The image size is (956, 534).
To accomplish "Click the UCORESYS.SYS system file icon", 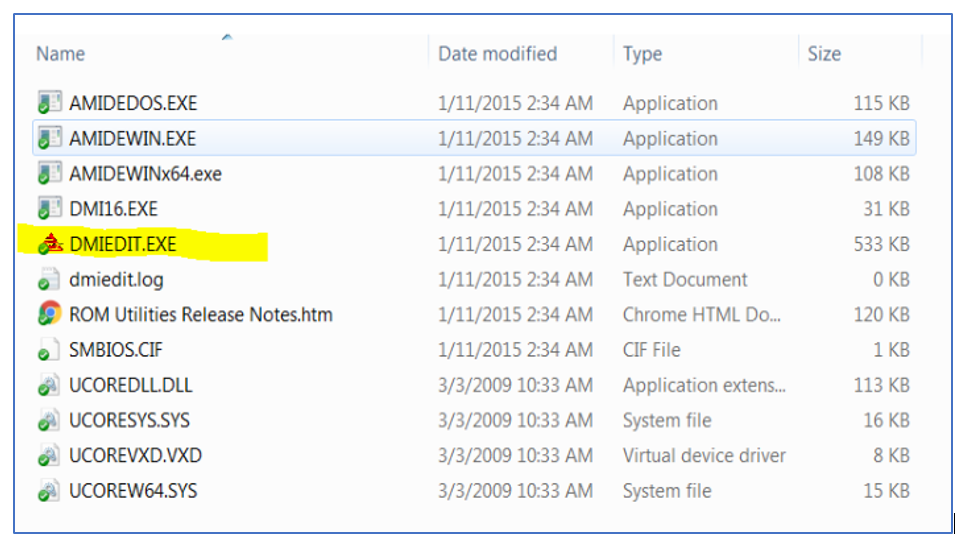I will click(x=49, y=420).
